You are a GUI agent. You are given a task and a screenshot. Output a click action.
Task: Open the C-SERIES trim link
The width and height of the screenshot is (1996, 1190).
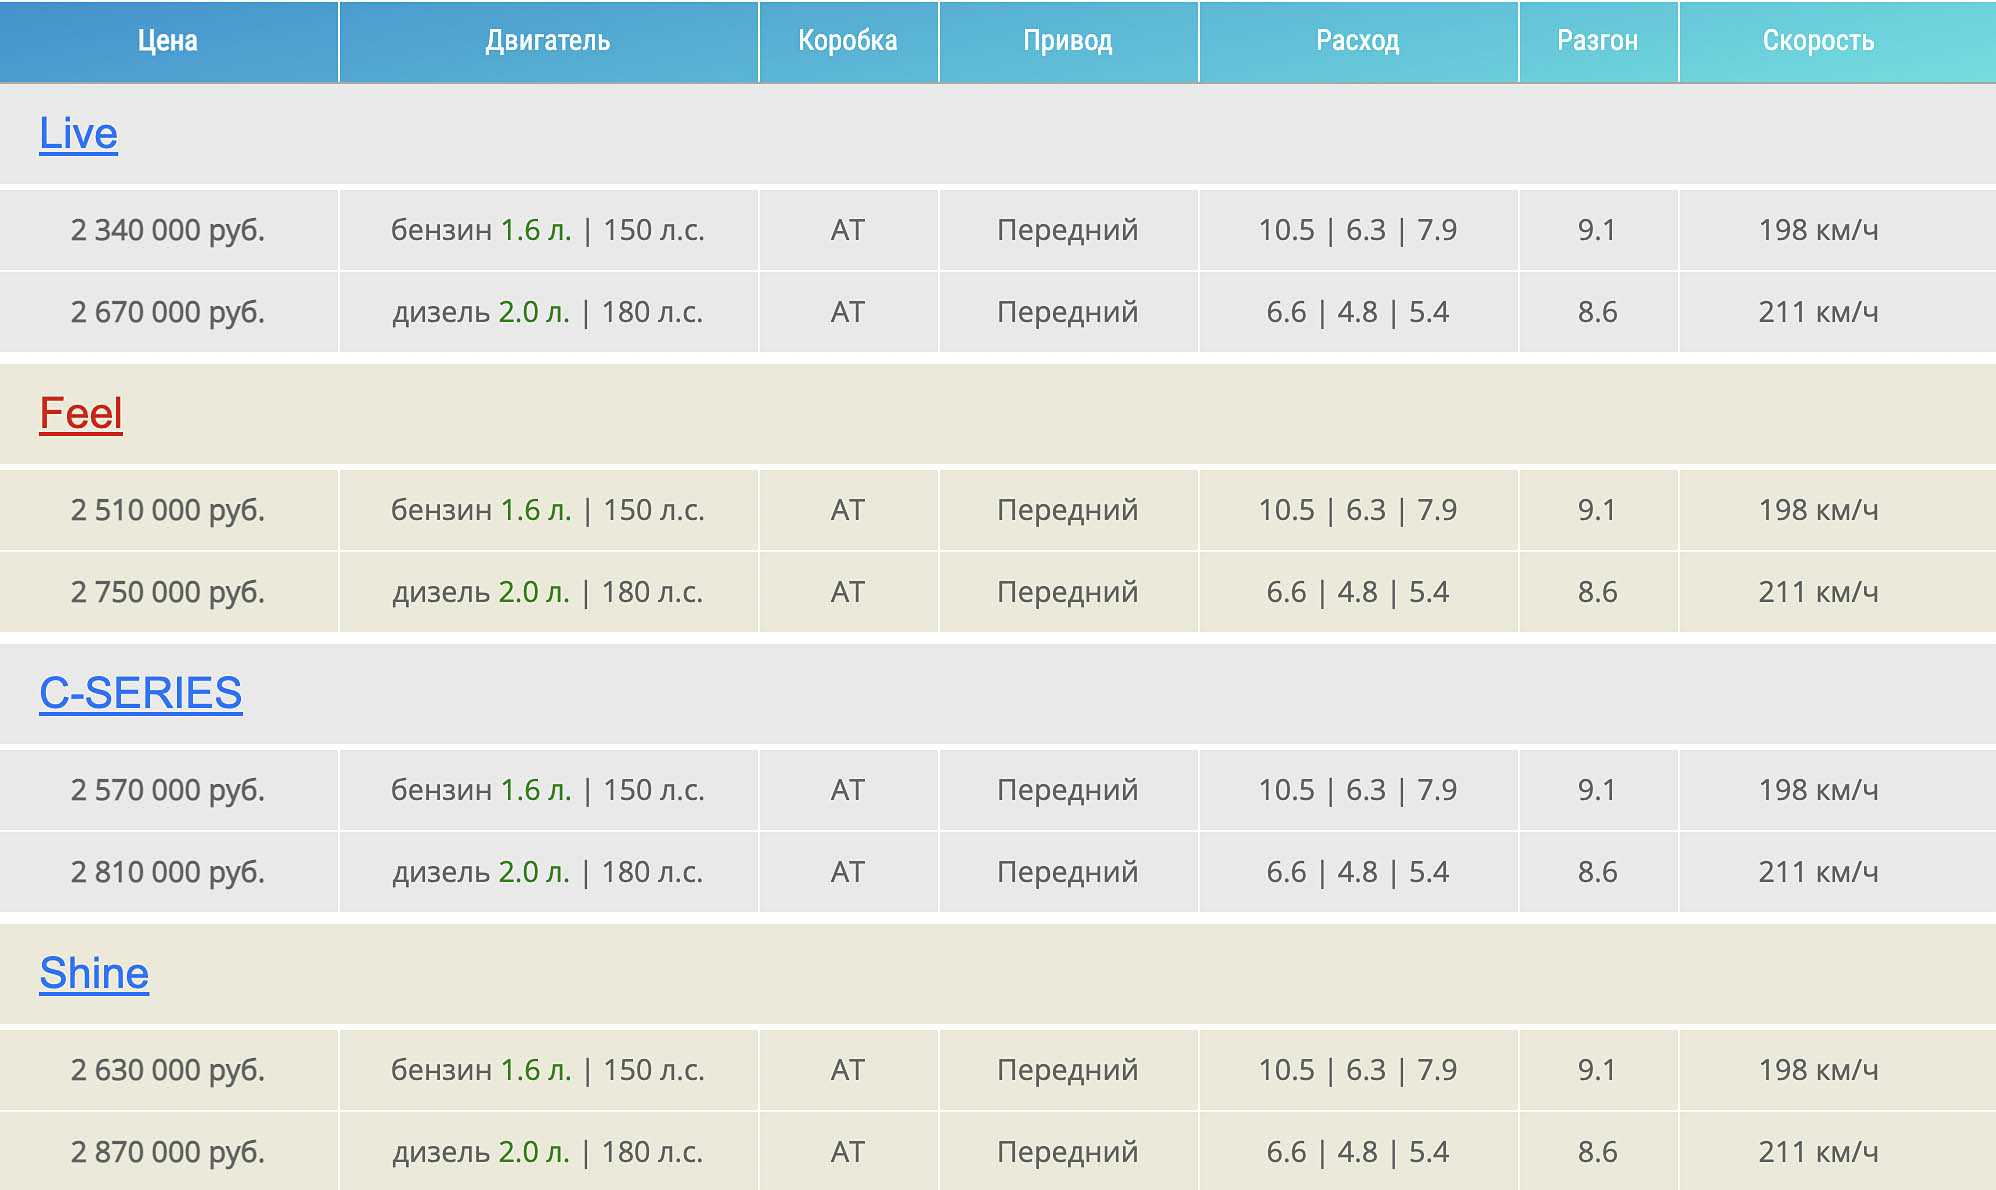coord(141,694)
